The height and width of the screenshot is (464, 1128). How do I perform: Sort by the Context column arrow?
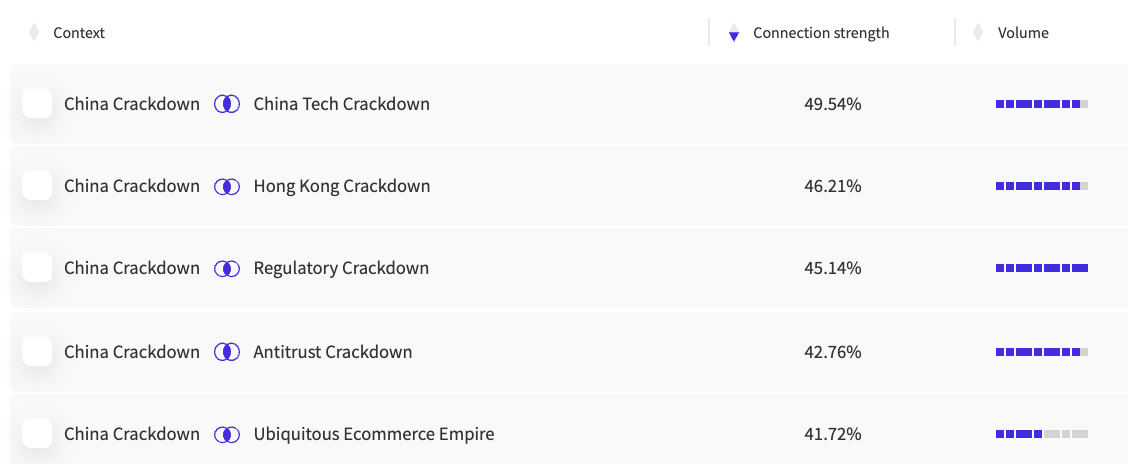coord(33,32)
